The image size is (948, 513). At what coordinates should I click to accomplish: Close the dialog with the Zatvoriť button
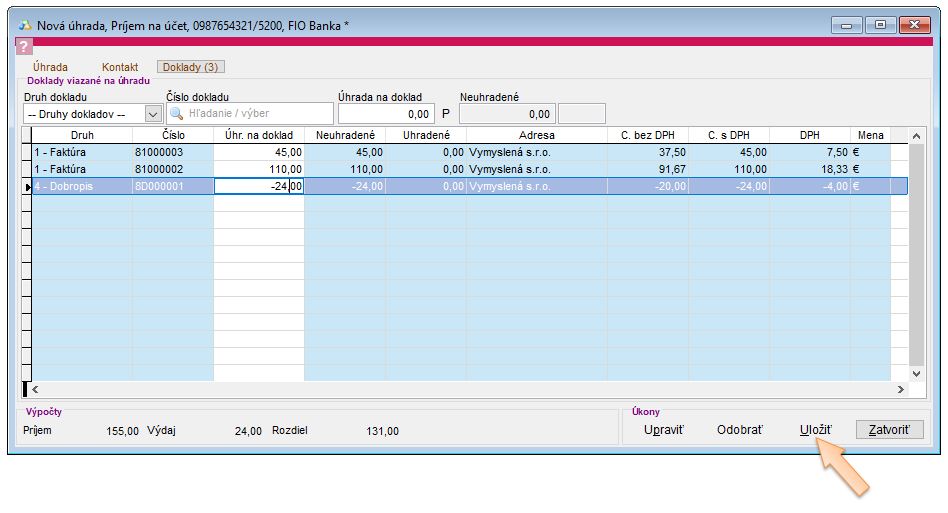coord(889,430)
